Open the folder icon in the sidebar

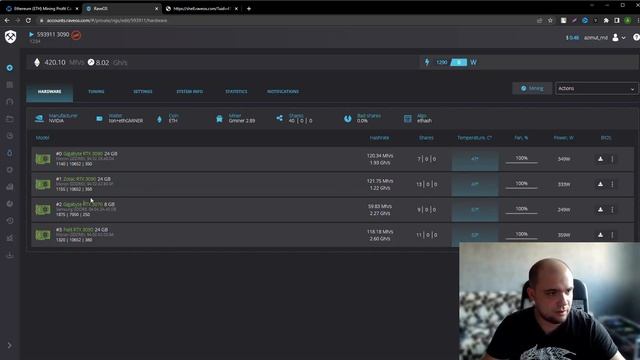[10, 119]
